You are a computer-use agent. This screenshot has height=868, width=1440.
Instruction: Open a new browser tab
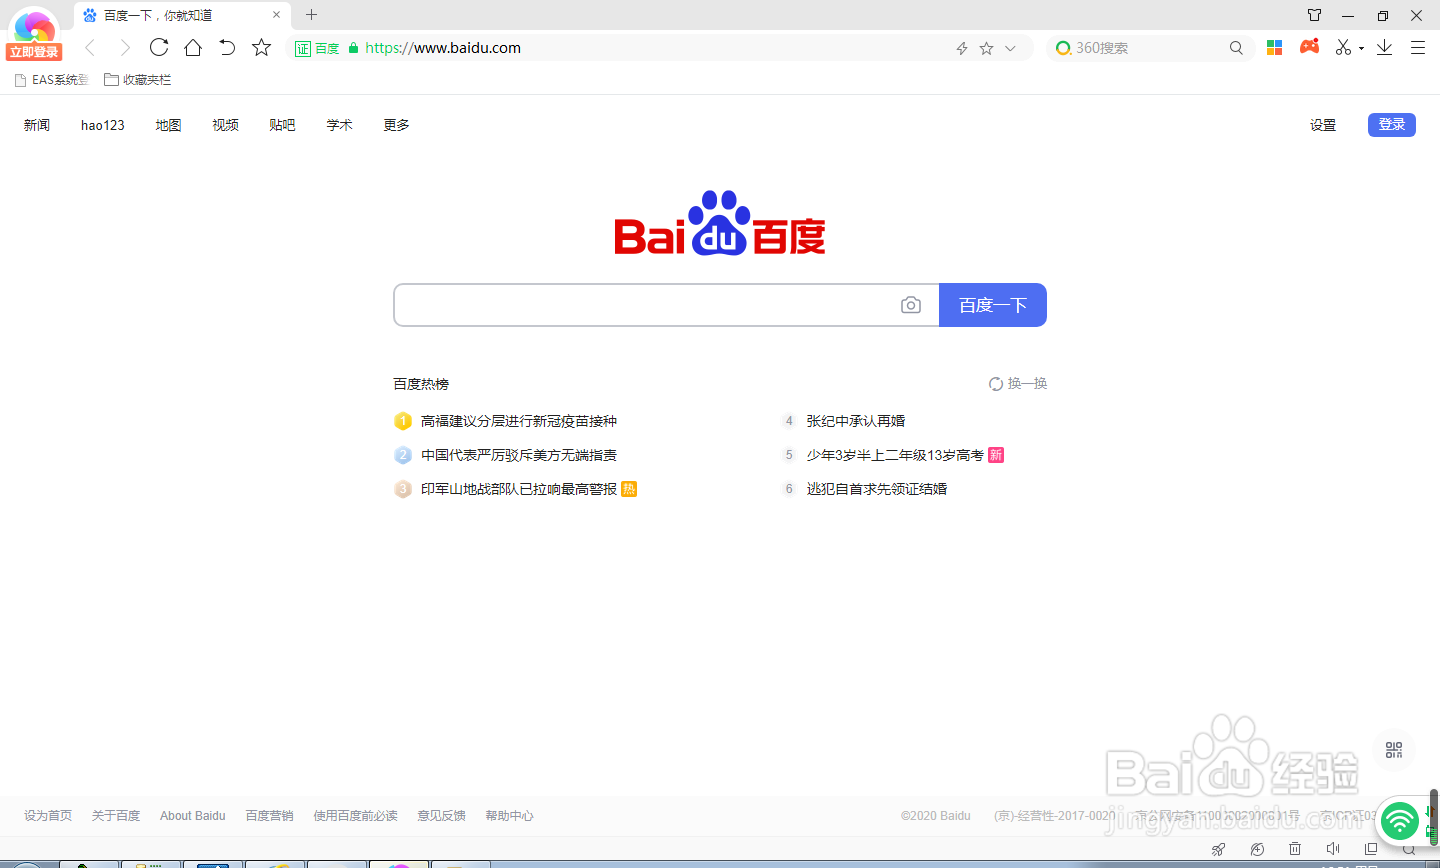pyautogui.click(x=311, y=15)
